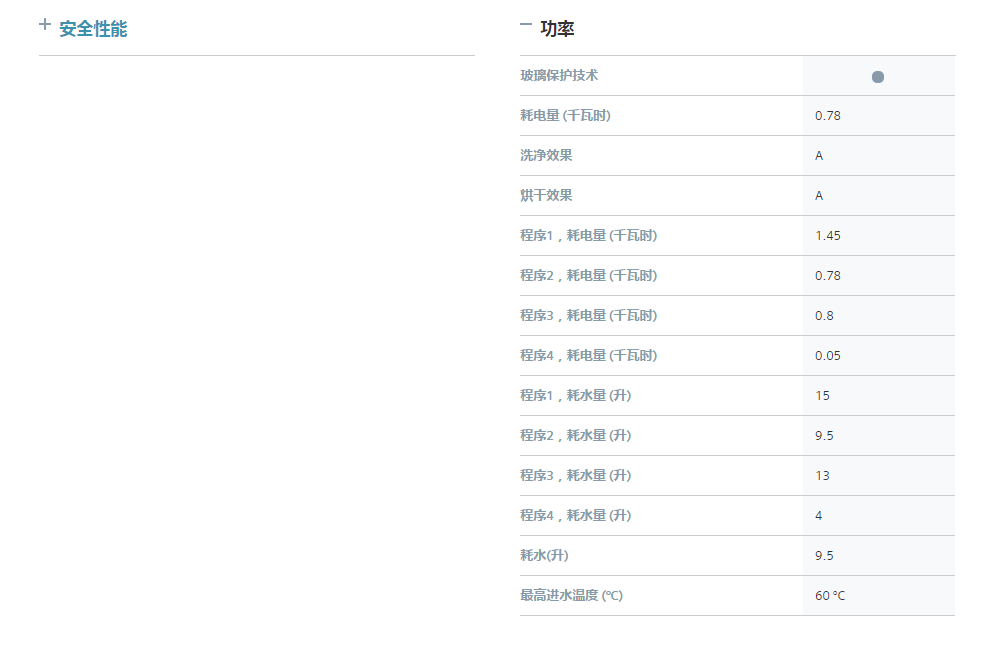The width and height of the screenshot is (995, 645).
Task: Select the 洗净效果 row
Action: (737, 156)
